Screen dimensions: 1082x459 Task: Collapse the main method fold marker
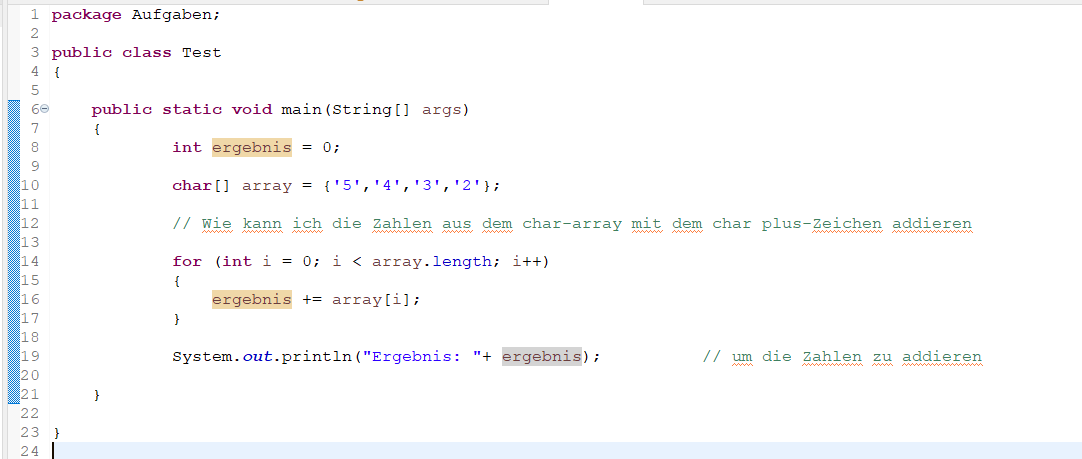(x=45, y=110)
